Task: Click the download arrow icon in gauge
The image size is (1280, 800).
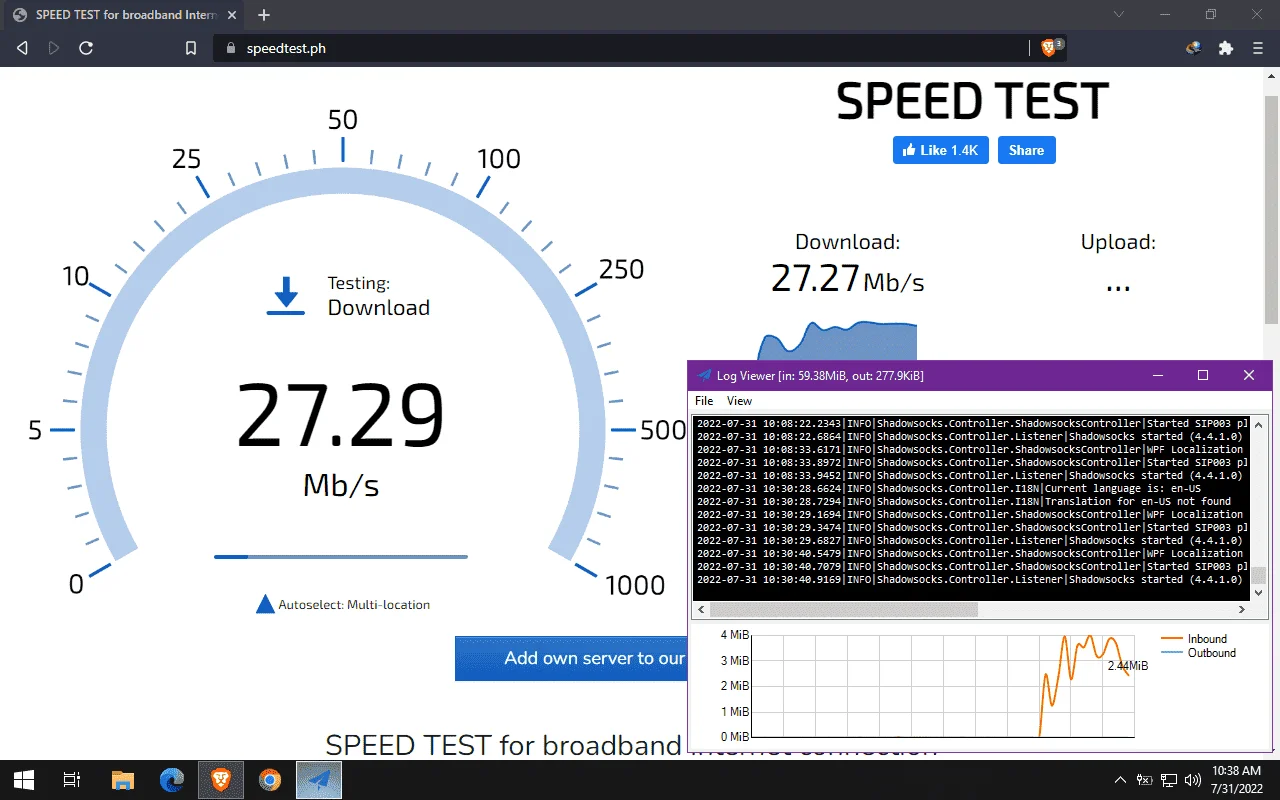Action: click(286, 296)
